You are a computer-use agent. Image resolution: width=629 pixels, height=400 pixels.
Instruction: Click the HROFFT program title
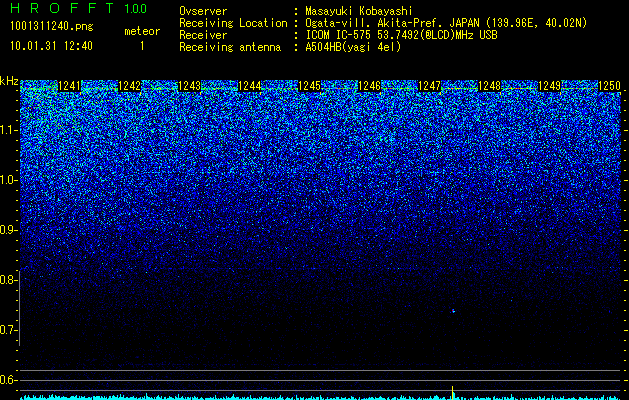[x=62, y=8]
